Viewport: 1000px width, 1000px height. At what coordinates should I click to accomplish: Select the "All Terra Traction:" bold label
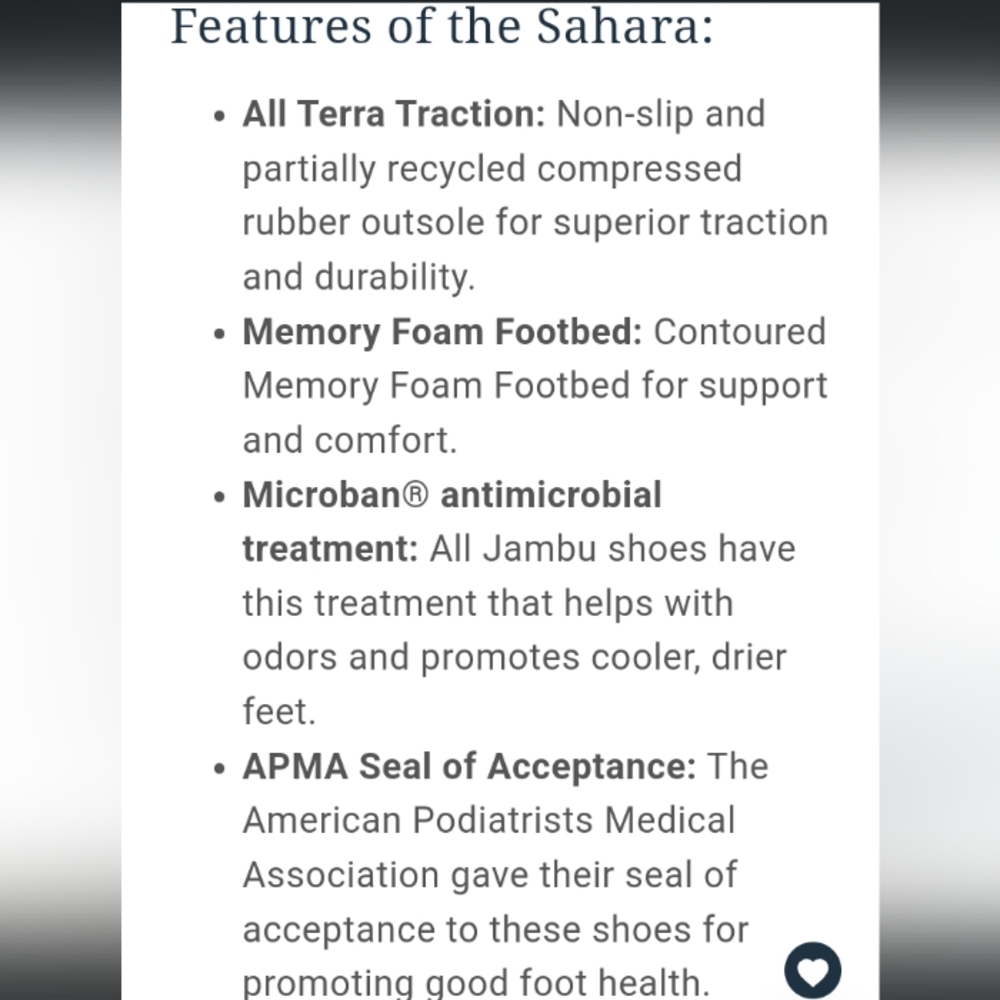point(394,114)
